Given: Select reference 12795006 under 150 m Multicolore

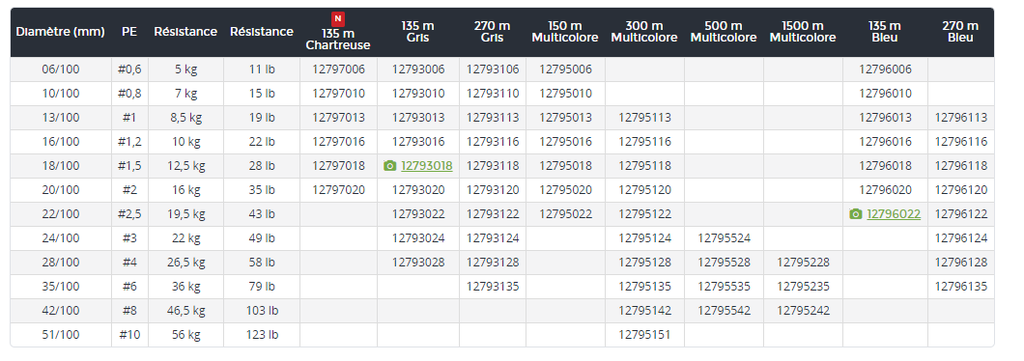Looking at the screenshot, I should (566, 69).
